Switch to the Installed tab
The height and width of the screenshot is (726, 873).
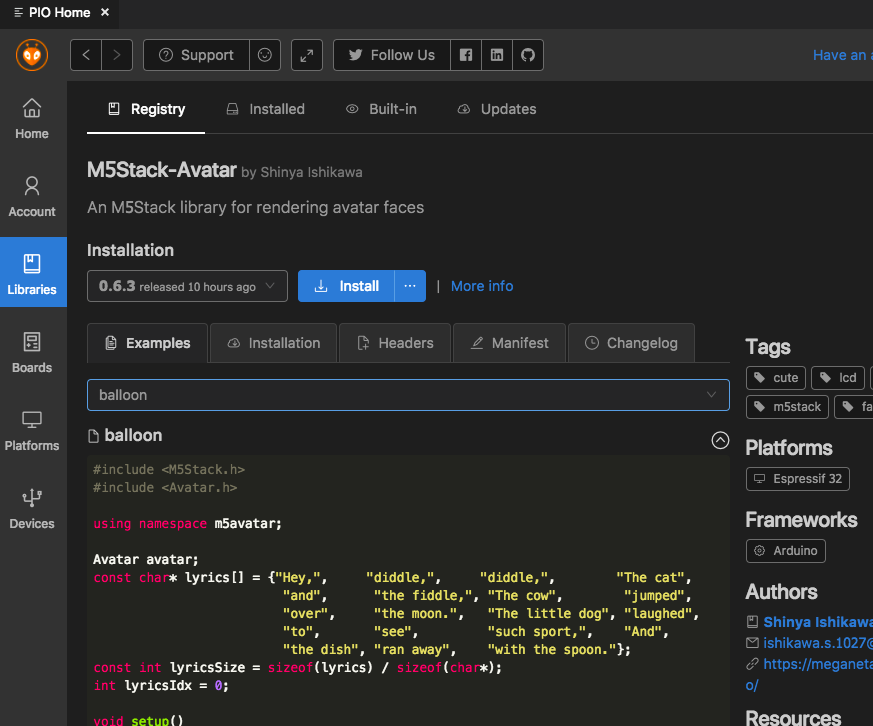(x=266, y=109)
